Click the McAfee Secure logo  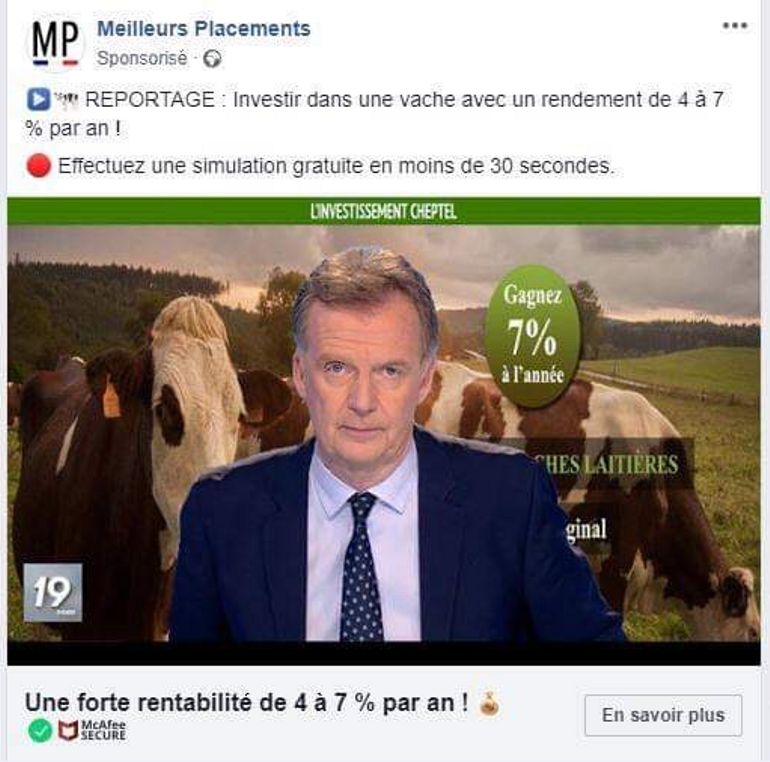(x=92, y=731)
